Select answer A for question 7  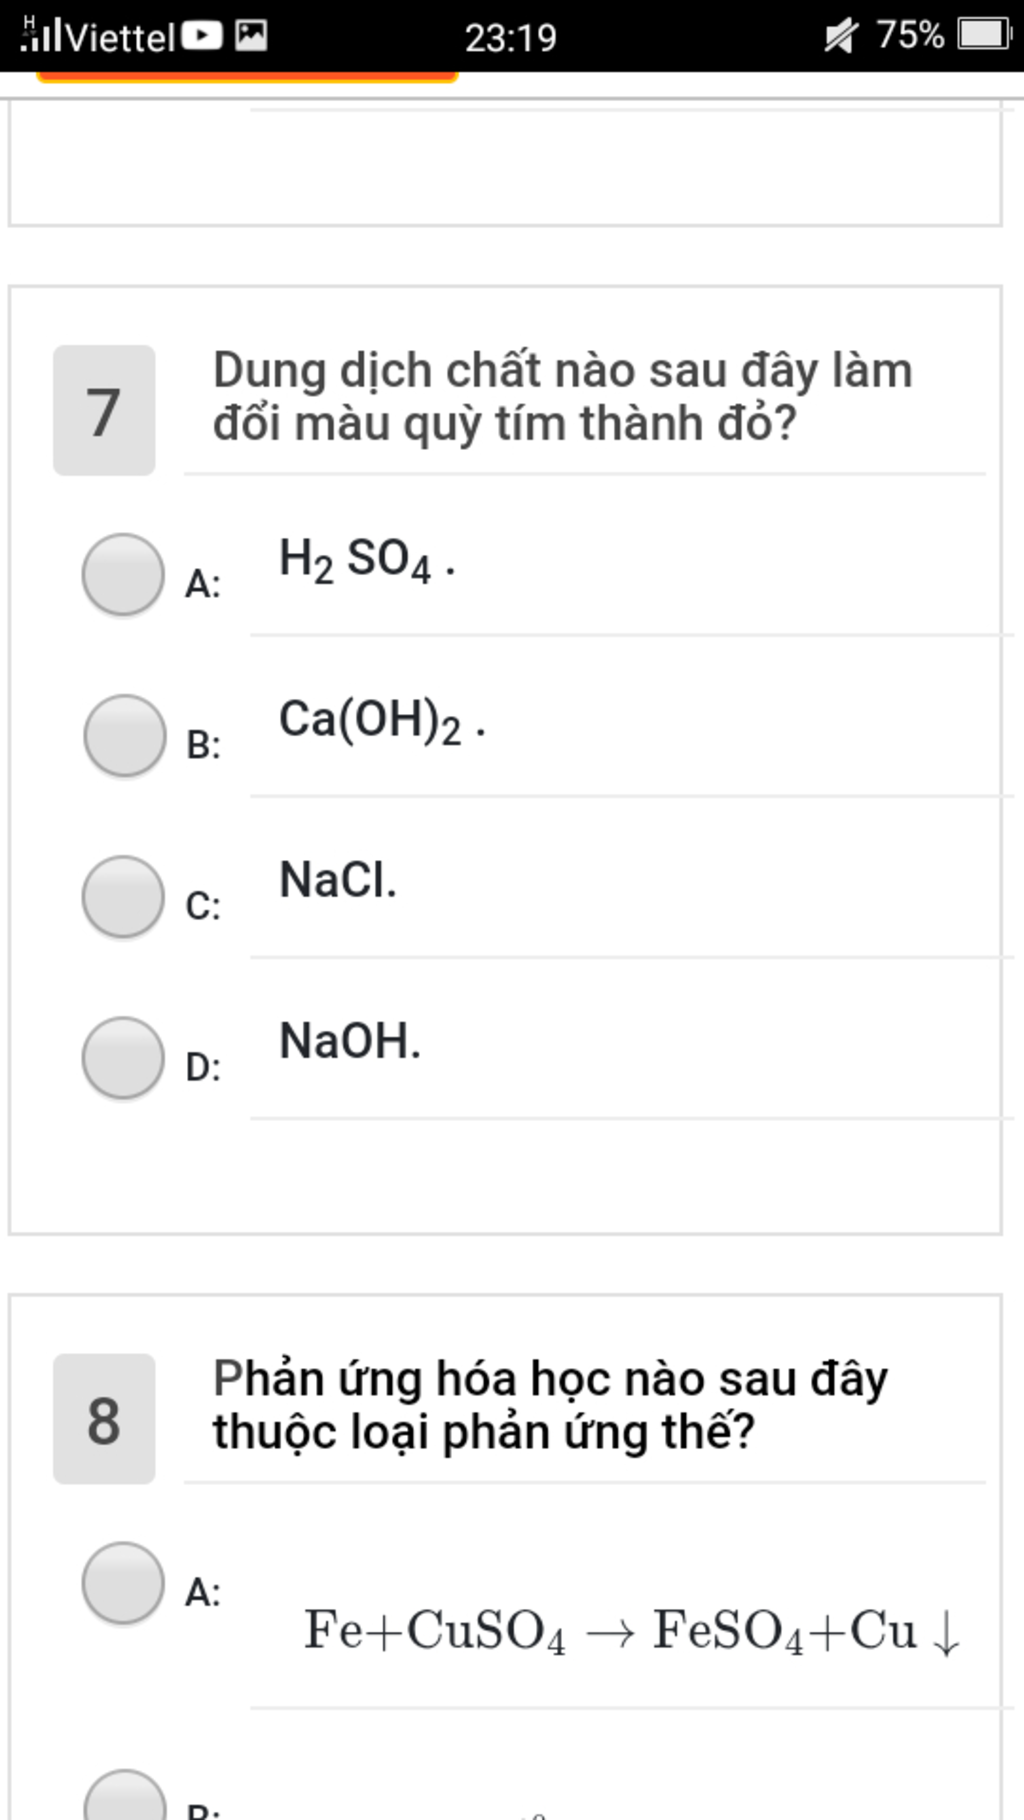click(x=123, y=574)
